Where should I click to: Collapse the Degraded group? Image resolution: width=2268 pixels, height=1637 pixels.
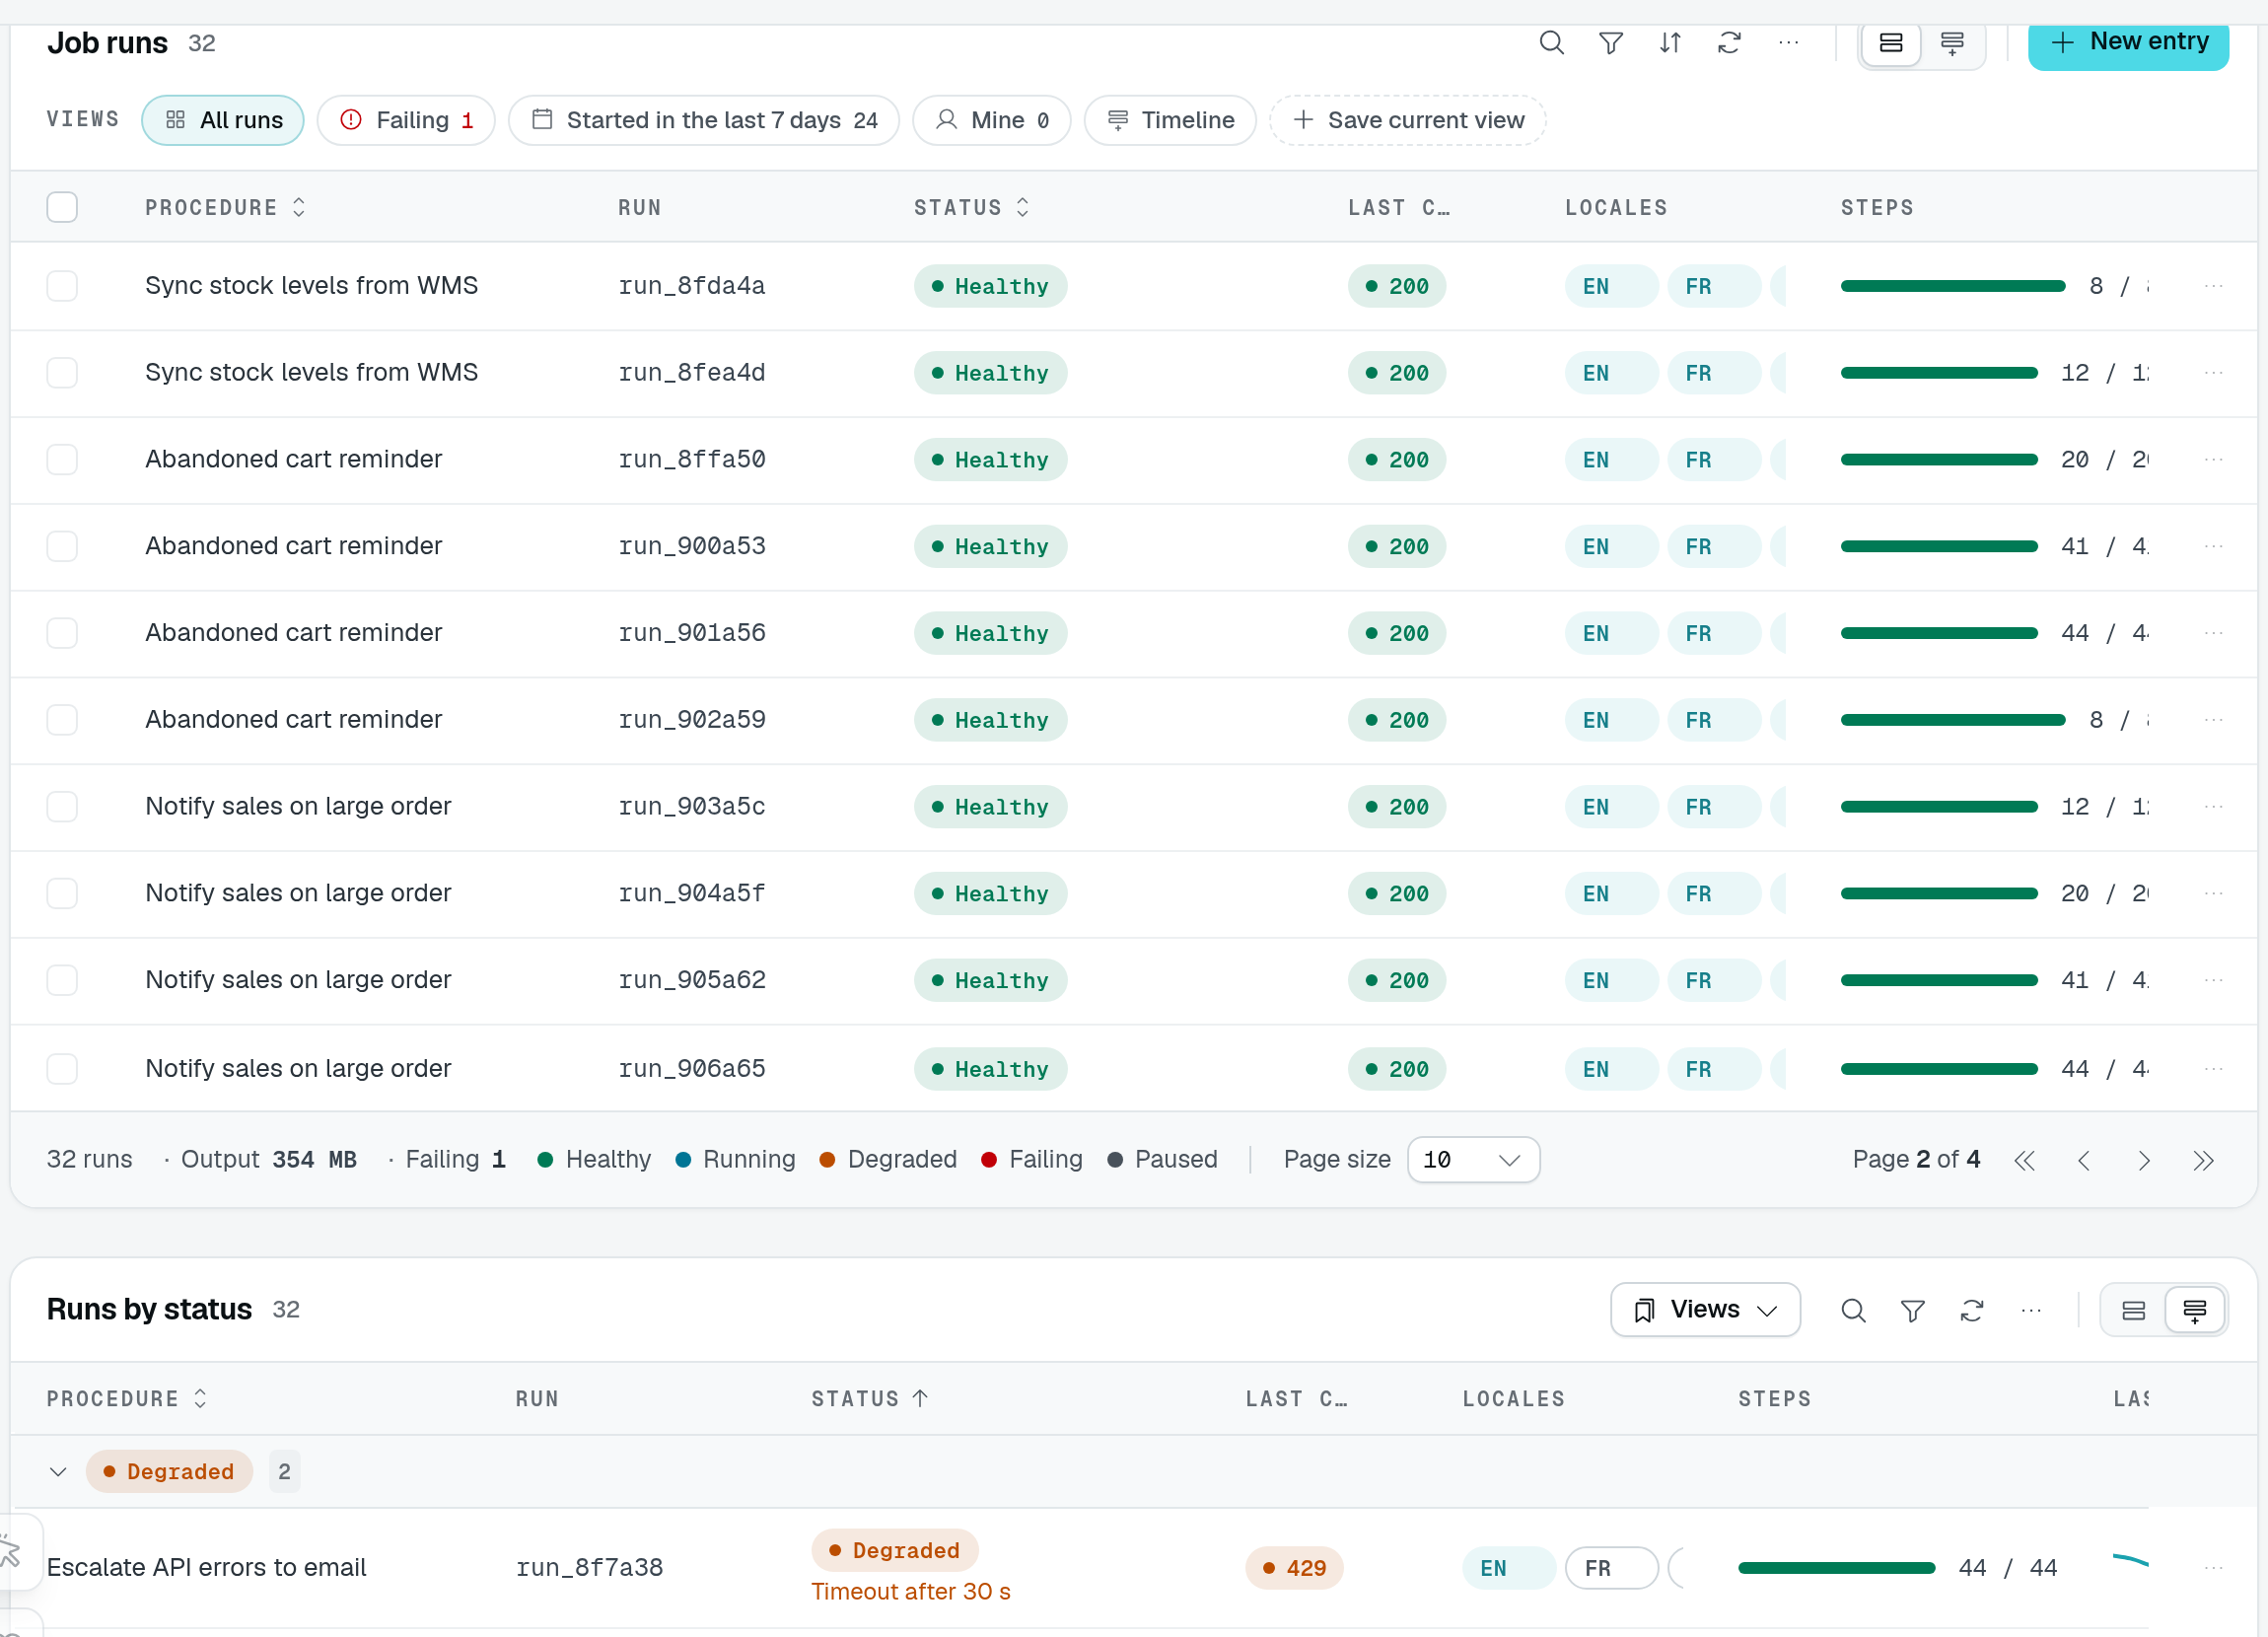coord(58,1472)
